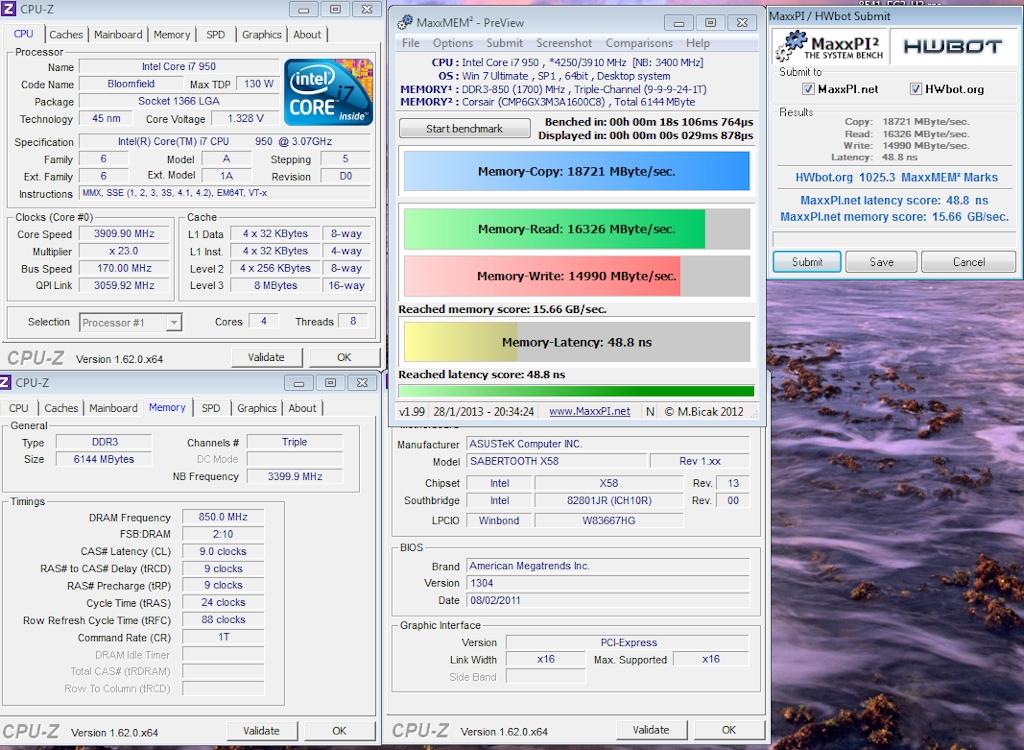
Task: Click the empty text field above Submit button
Action: [894, 238]
